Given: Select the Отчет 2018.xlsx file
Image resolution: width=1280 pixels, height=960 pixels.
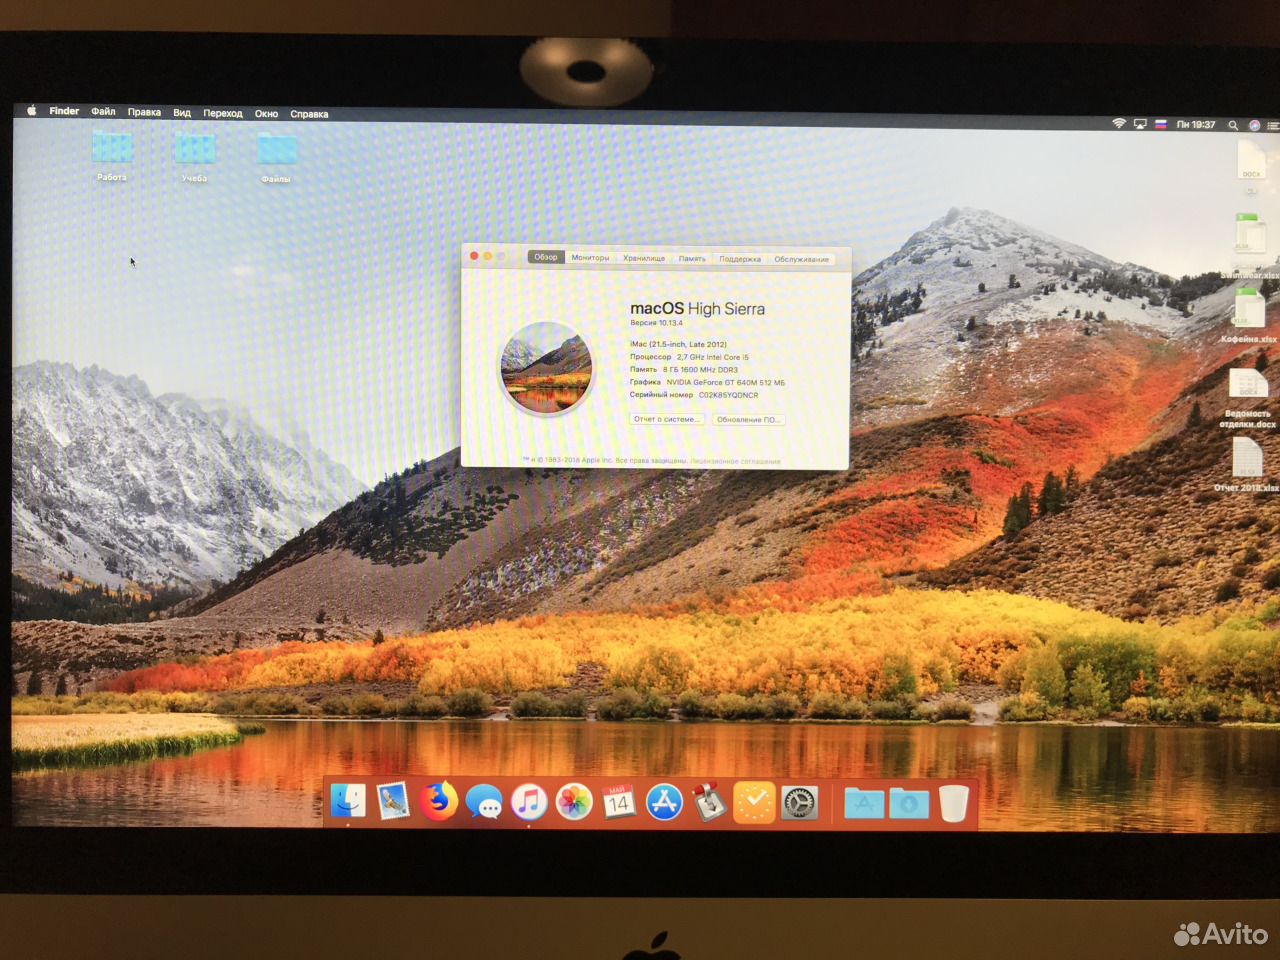Looking at the screenshot, I should [x=1247, y=458].
